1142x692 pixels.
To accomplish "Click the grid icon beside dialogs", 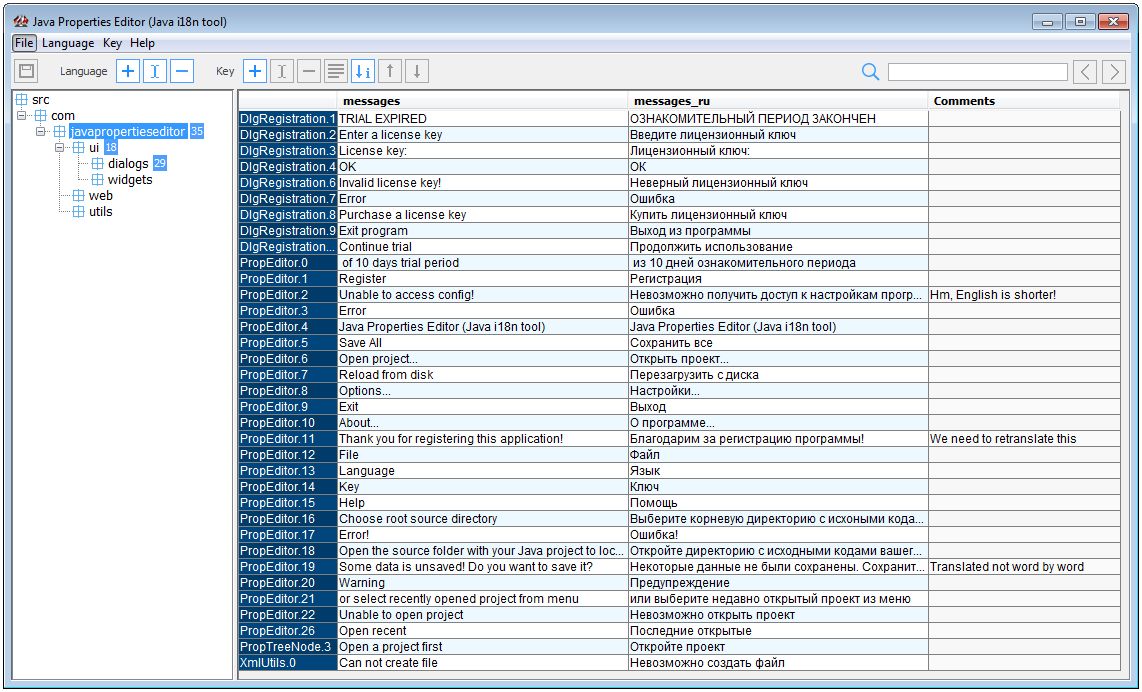I will click(97, 164).
